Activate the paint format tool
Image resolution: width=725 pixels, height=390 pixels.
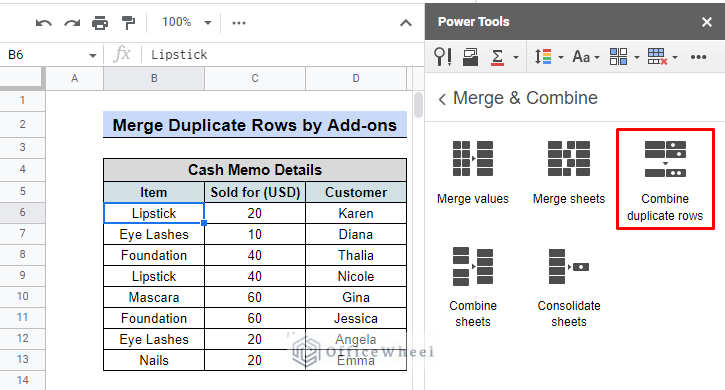pos(128,23)
